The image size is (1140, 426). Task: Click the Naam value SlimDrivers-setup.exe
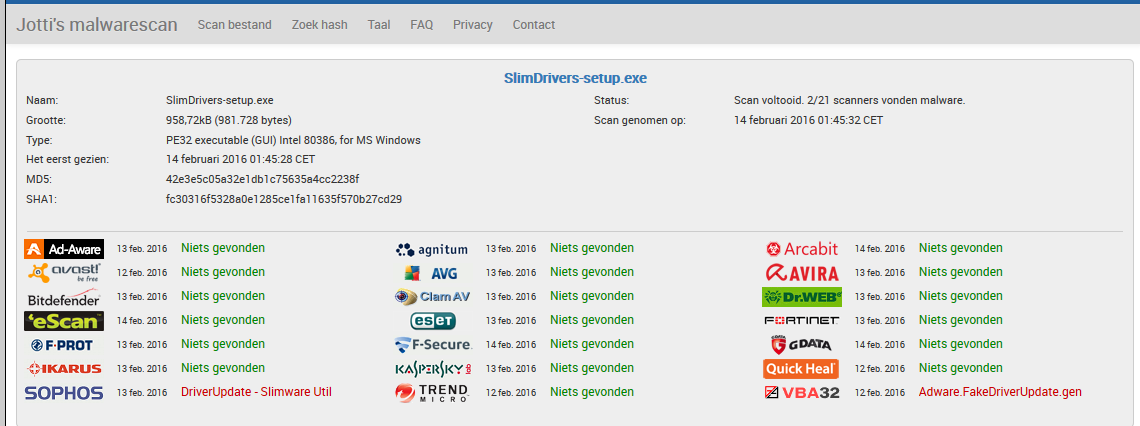(220, 100)
